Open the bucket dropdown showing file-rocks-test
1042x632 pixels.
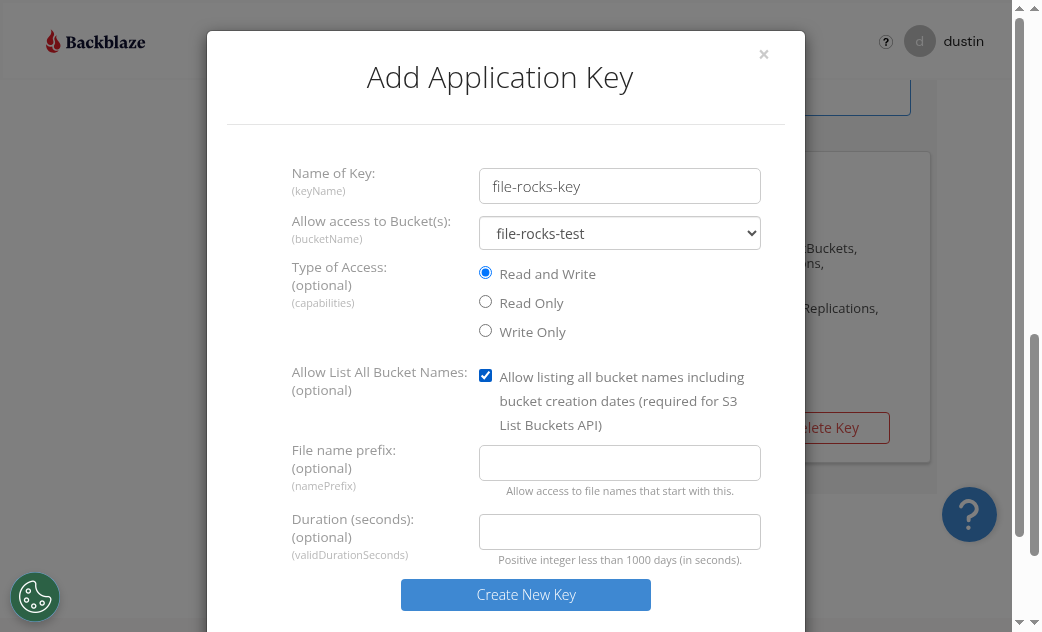tap(619, 233)
